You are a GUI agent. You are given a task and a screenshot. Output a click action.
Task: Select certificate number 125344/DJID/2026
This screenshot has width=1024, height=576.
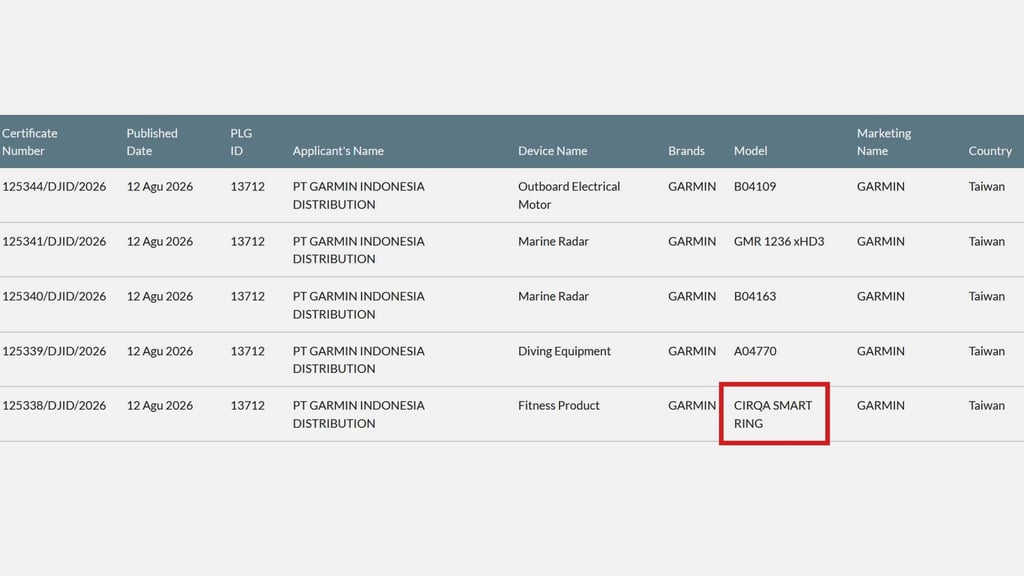pos(54,187)
